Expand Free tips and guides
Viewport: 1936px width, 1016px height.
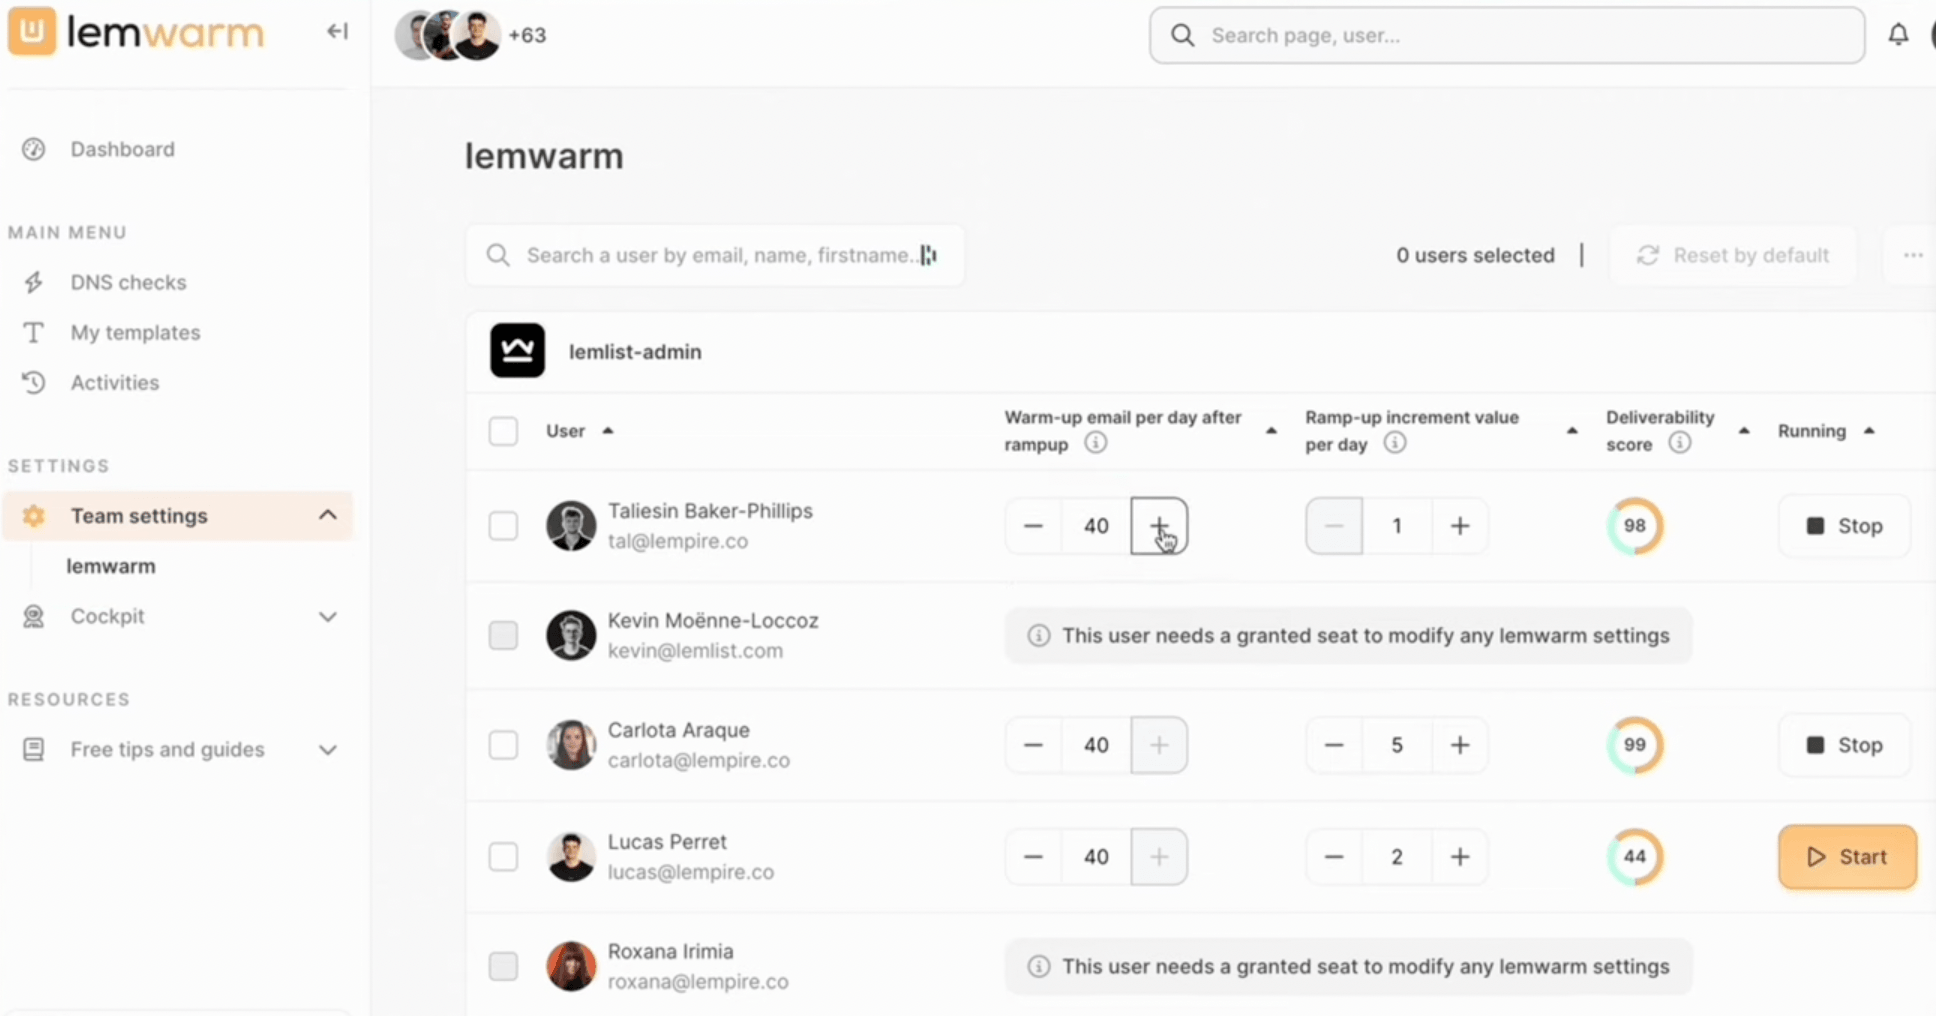click(327, 750)
